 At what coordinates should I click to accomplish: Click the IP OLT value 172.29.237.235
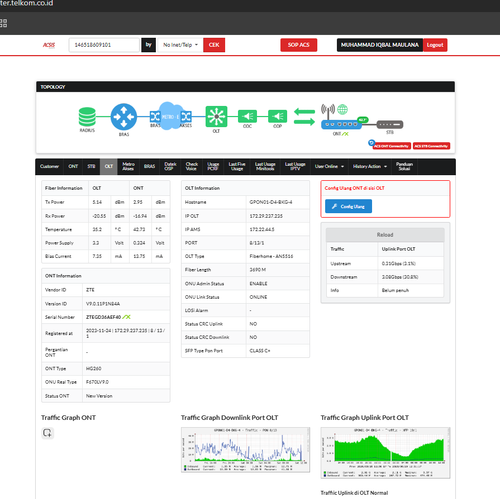(266, 216)
